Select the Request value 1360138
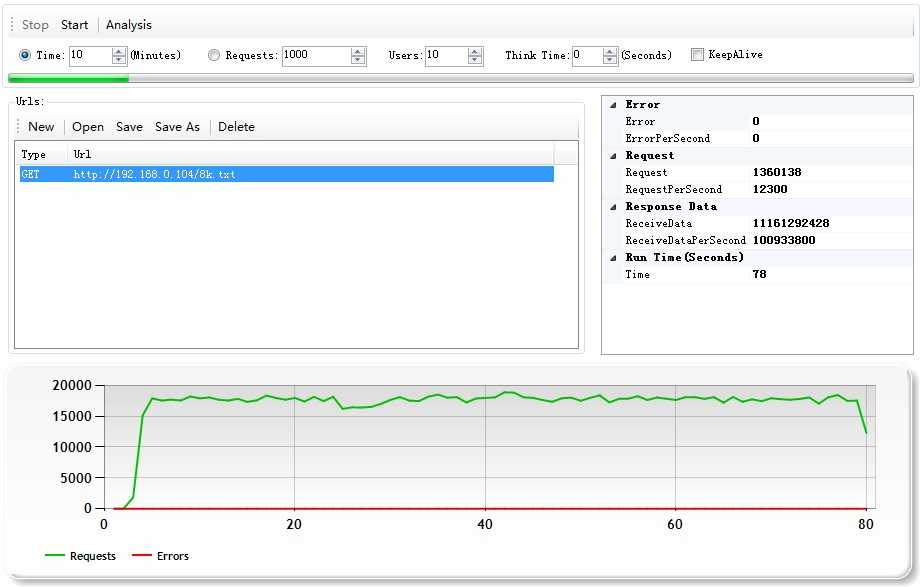The image size is (920, 587). pyautogui.click(x=777, y=172)
